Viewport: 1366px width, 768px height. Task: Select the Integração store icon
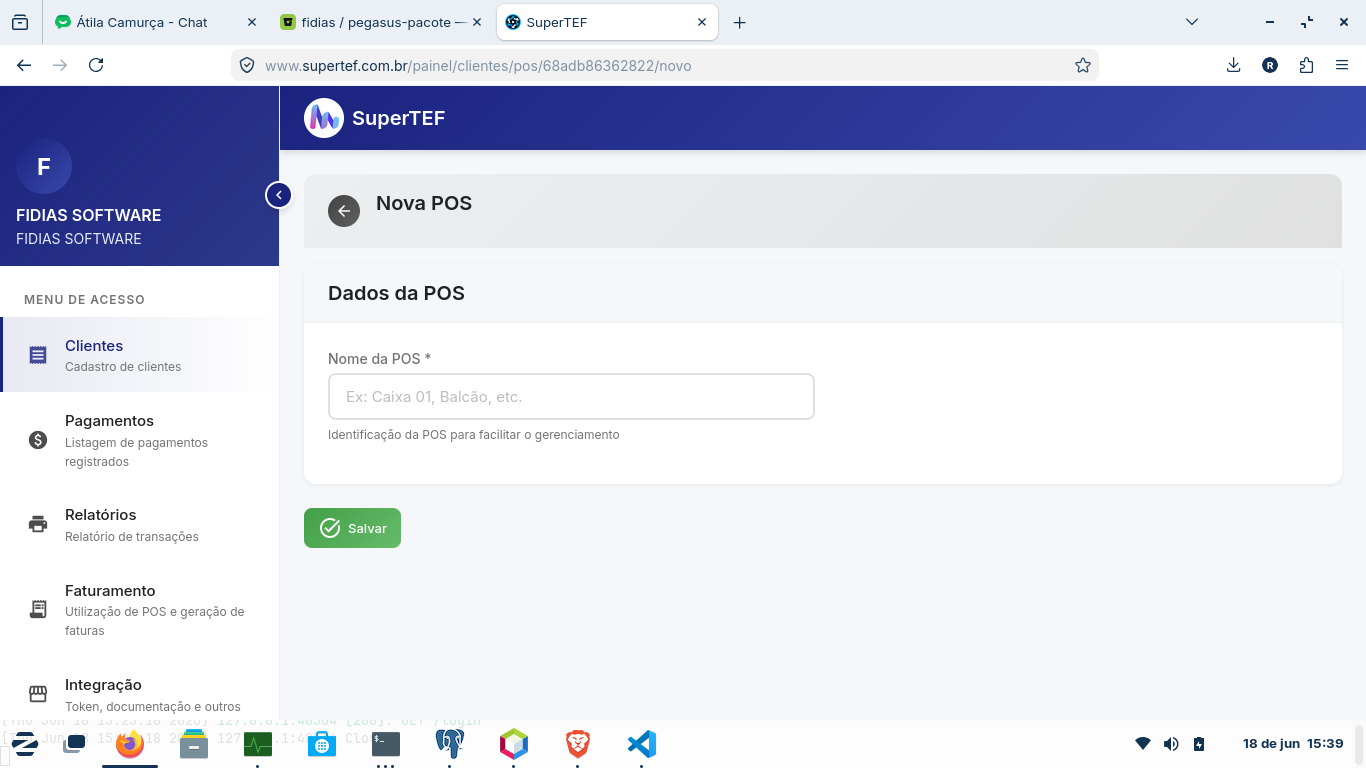(38, 694)
